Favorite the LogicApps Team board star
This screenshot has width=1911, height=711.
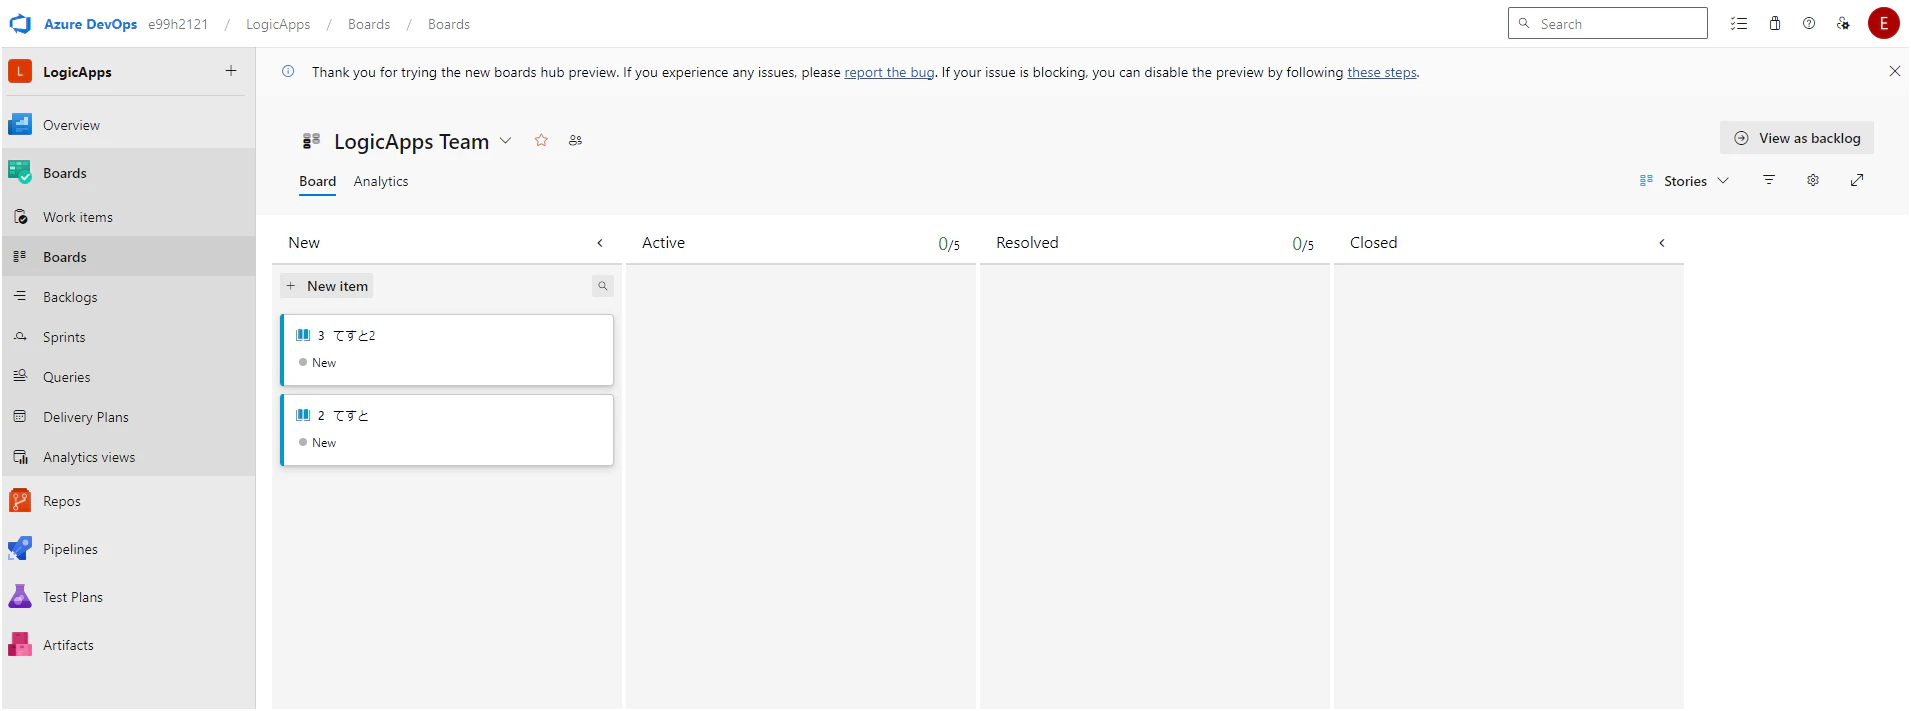pyautogui.click(x=541, y=140)
